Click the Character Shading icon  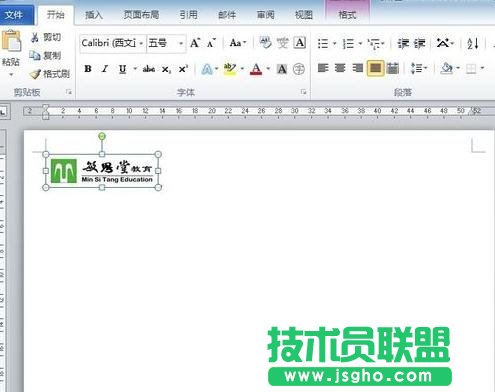click(282, 69)
